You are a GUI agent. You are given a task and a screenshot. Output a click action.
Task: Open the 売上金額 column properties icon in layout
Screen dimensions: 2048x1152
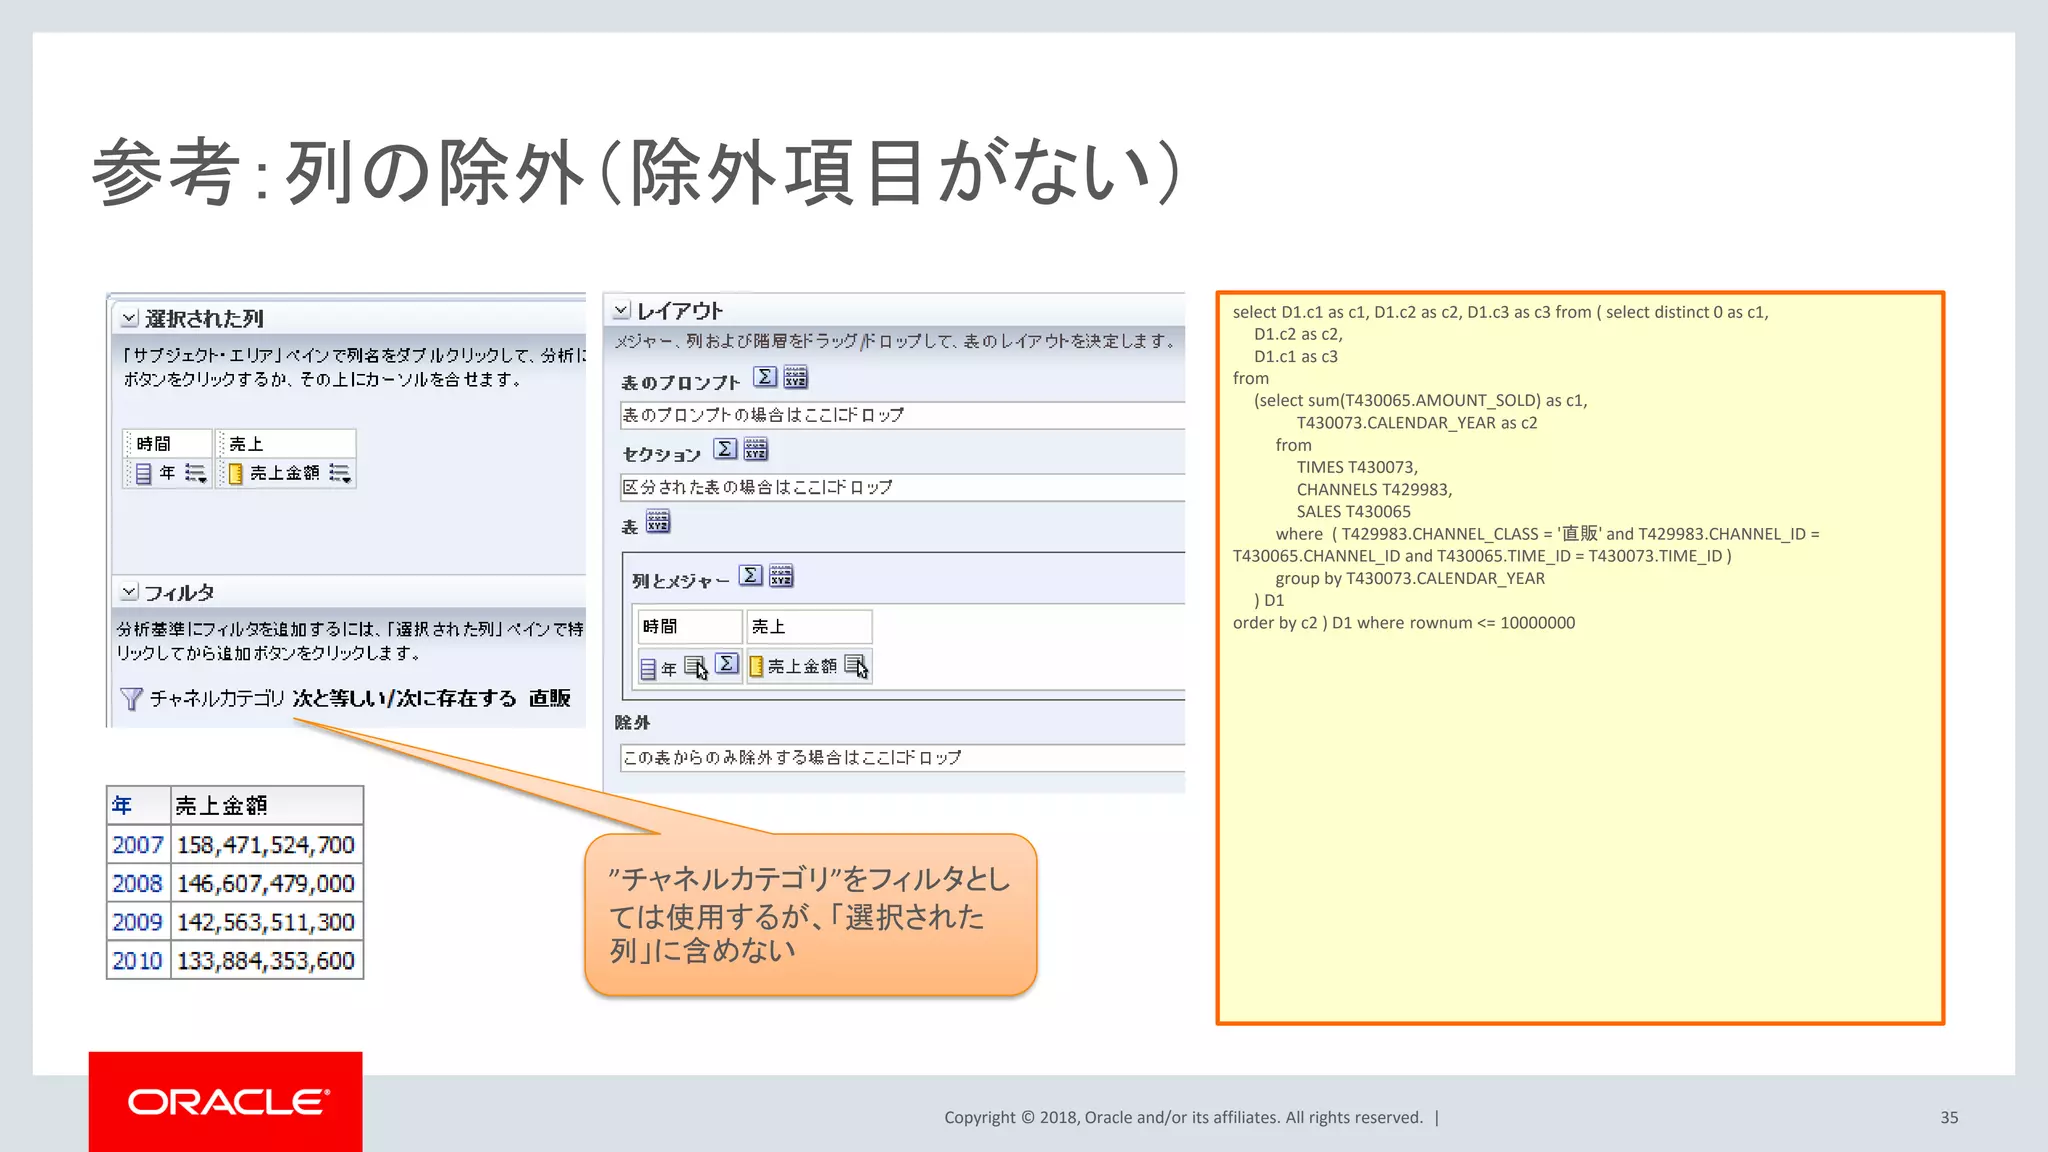tap(856, 666)
